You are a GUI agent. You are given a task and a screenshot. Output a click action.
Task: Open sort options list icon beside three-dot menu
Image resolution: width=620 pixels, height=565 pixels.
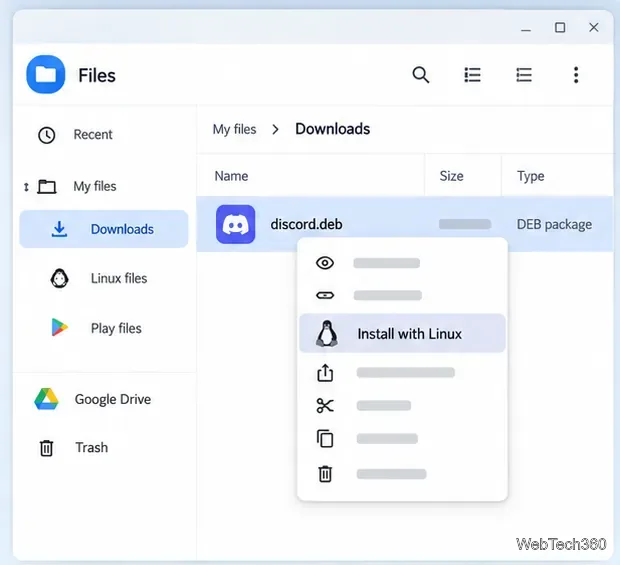[x=524, y=75]
